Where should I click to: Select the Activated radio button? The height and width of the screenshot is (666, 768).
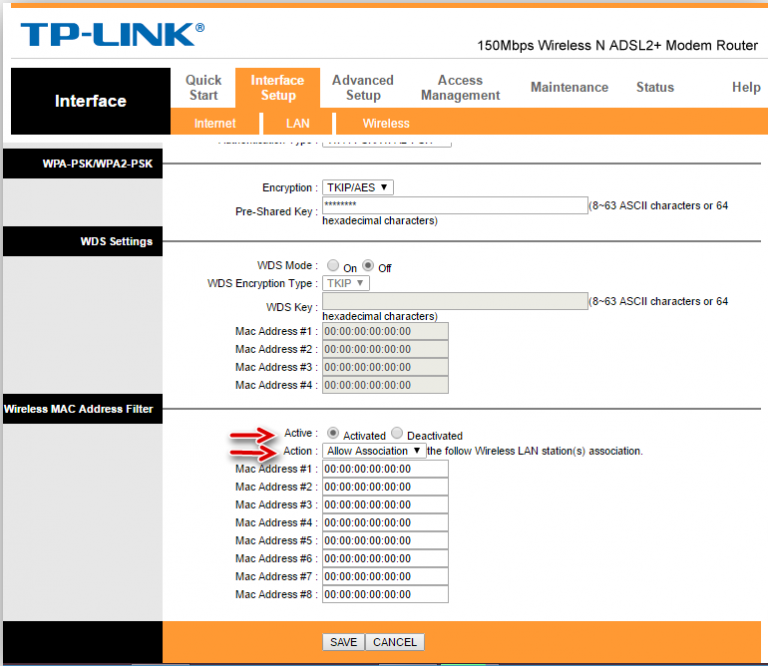coord(333,433)
